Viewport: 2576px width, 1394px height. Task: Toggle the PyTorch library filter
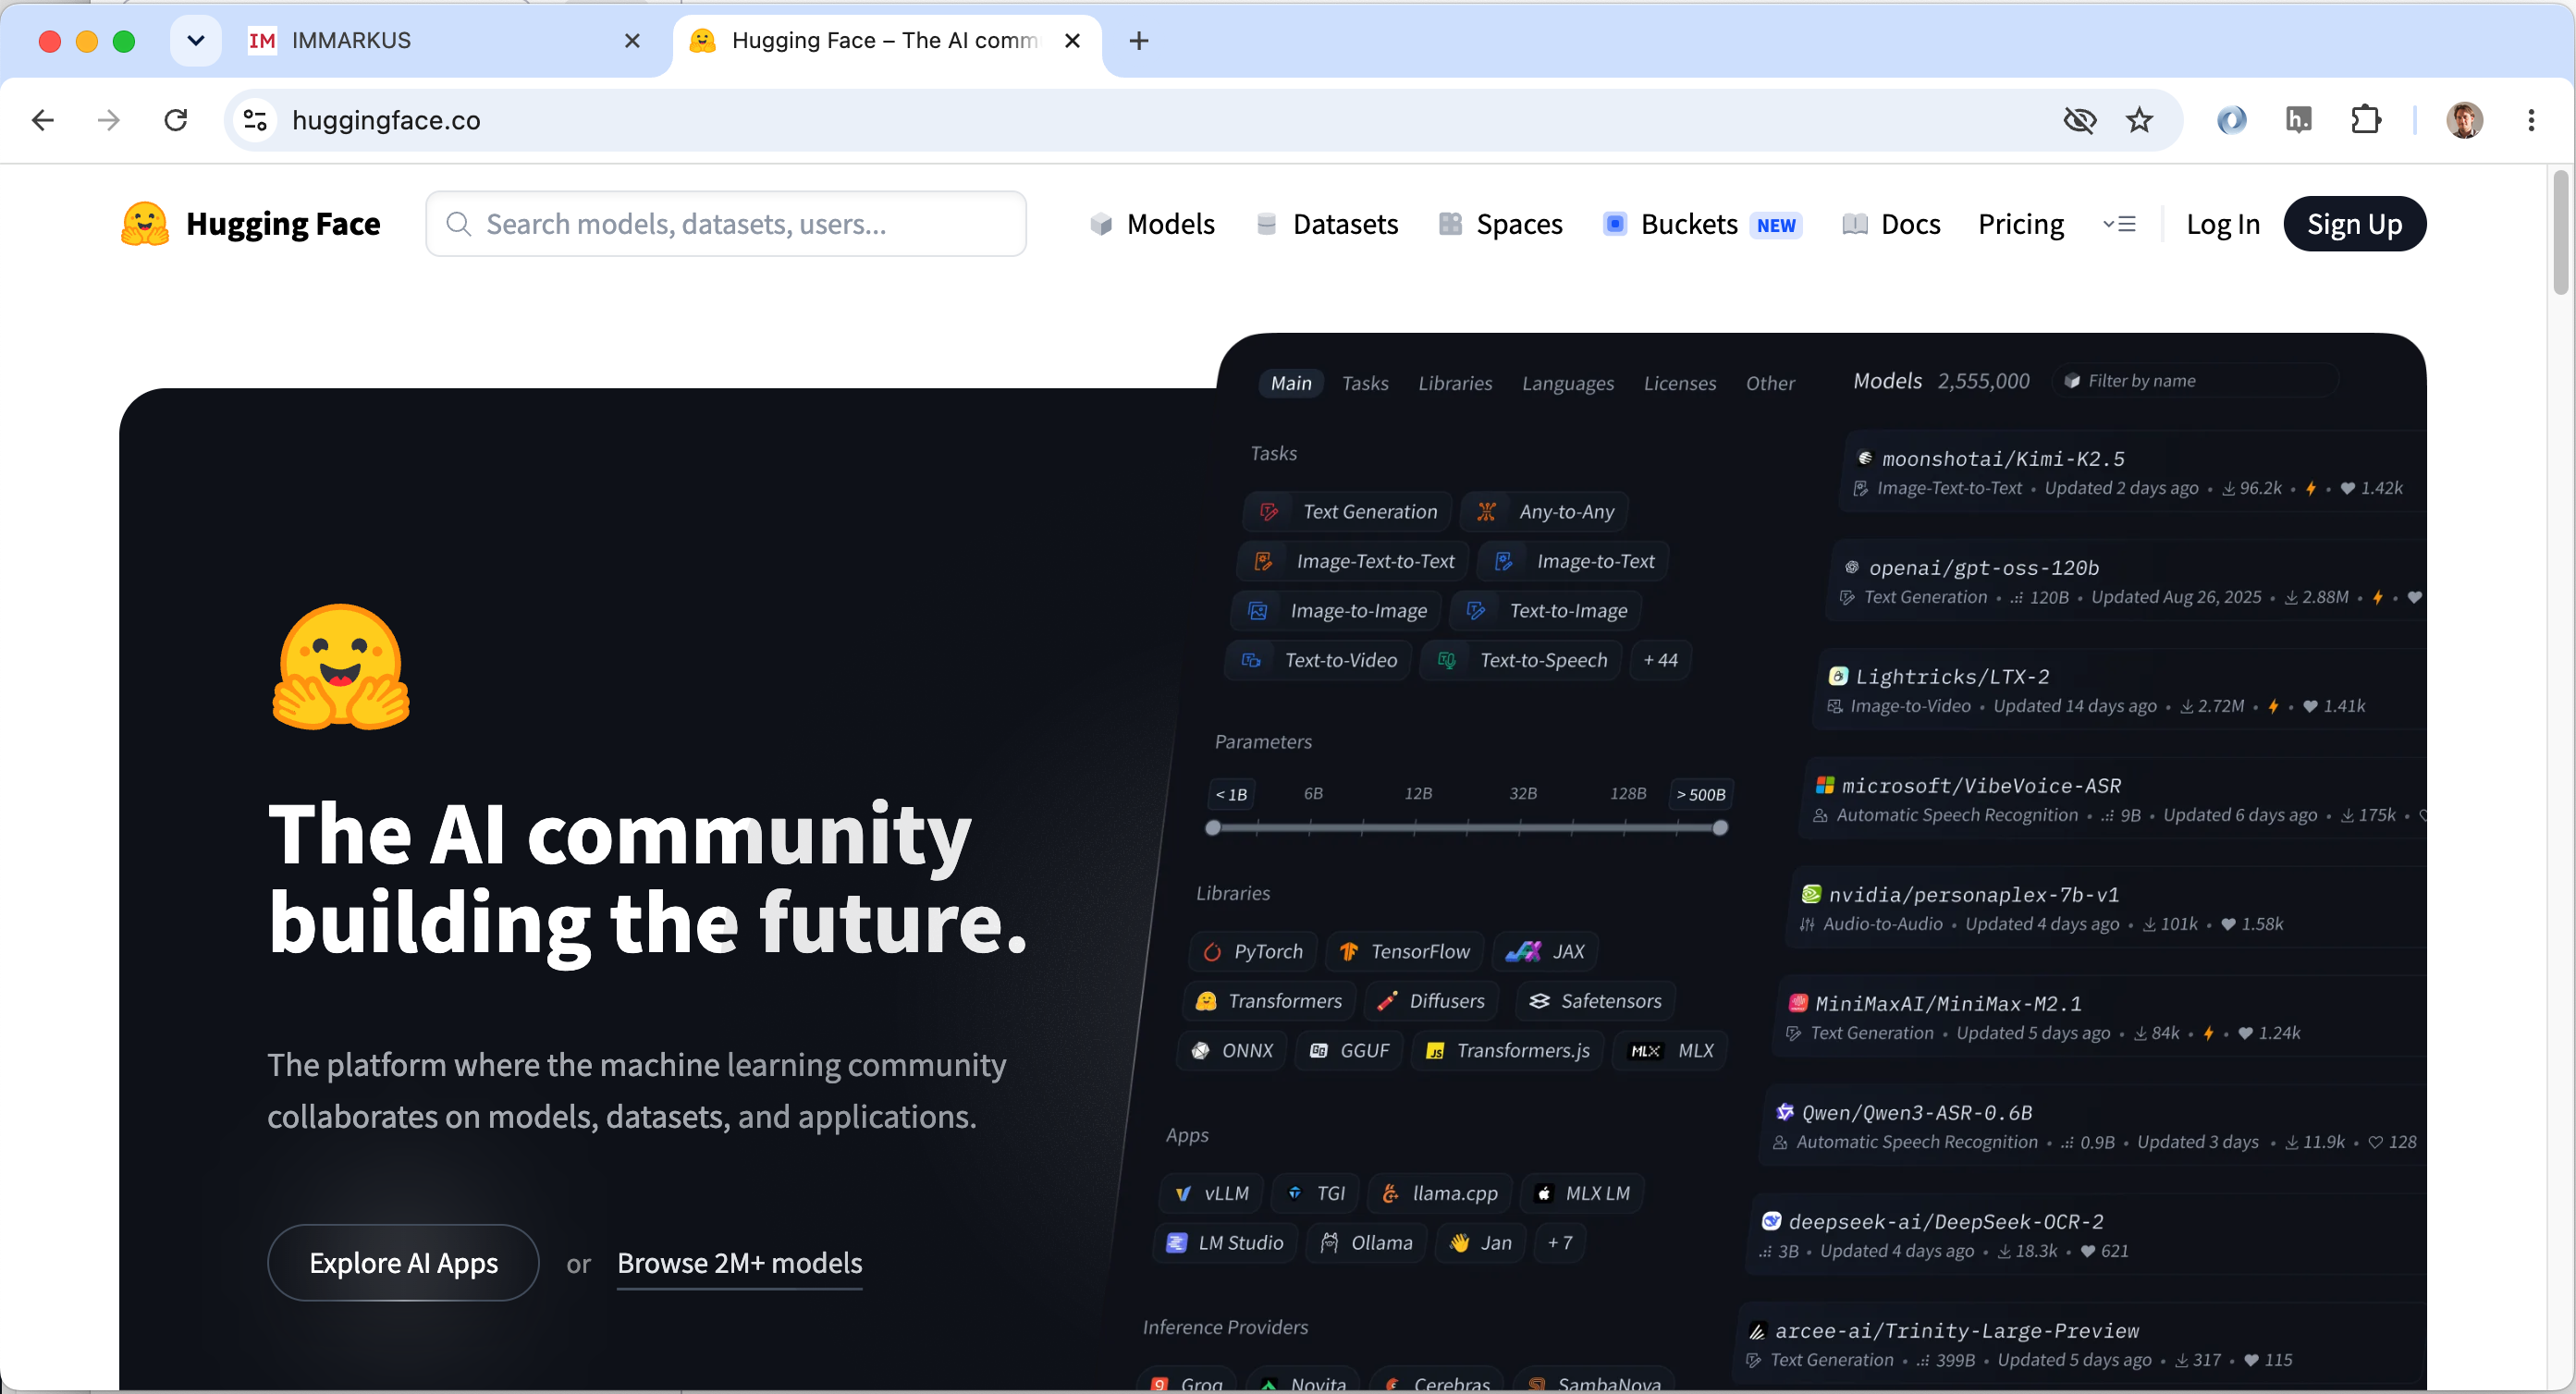[x=1253, y=951]
